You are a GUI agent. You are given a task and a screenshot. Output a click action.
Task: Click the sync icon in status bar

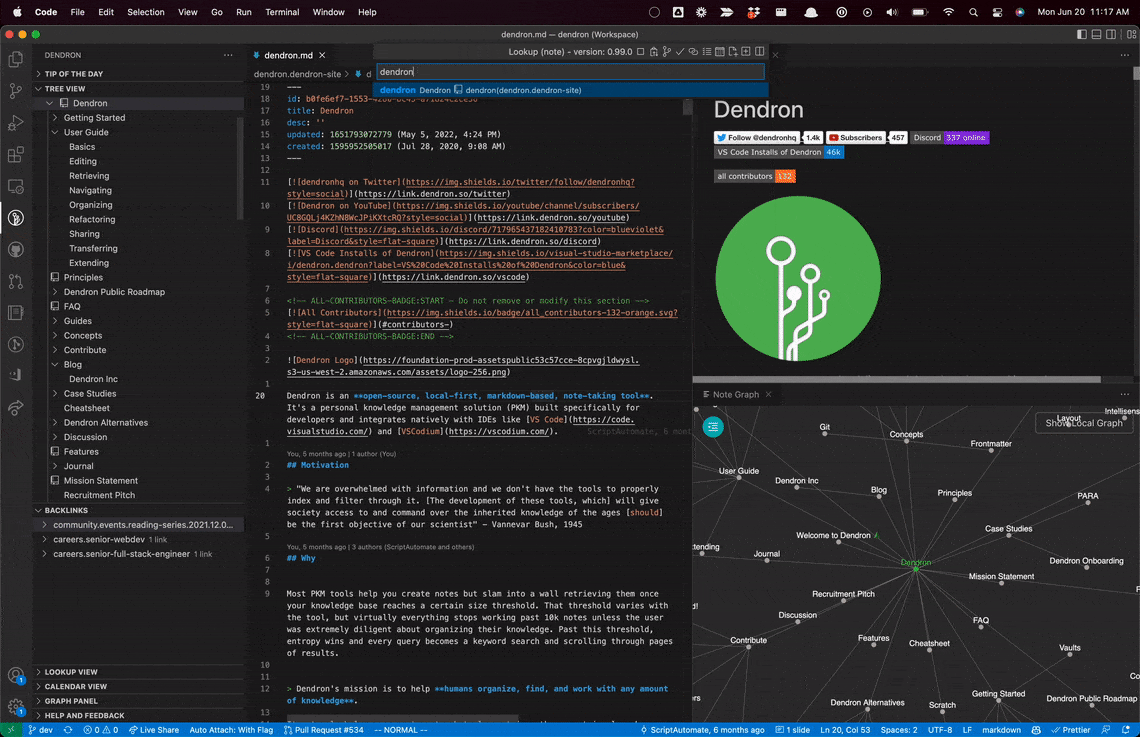68,730
